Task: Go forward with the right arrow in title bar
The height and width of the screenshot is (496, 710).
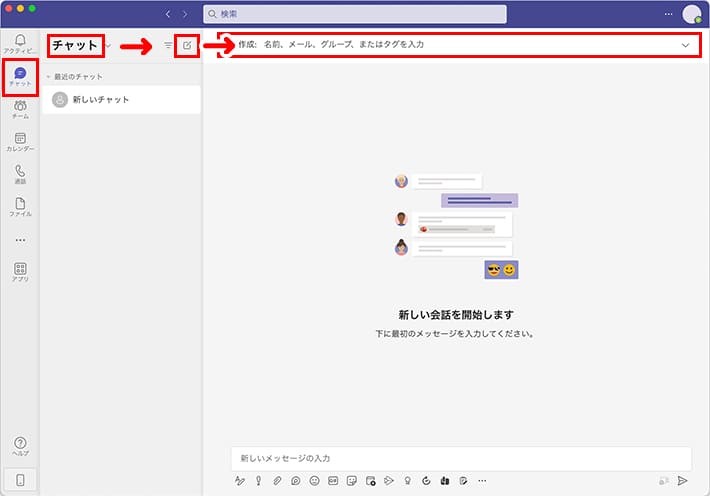Action: tap(185, 14)
